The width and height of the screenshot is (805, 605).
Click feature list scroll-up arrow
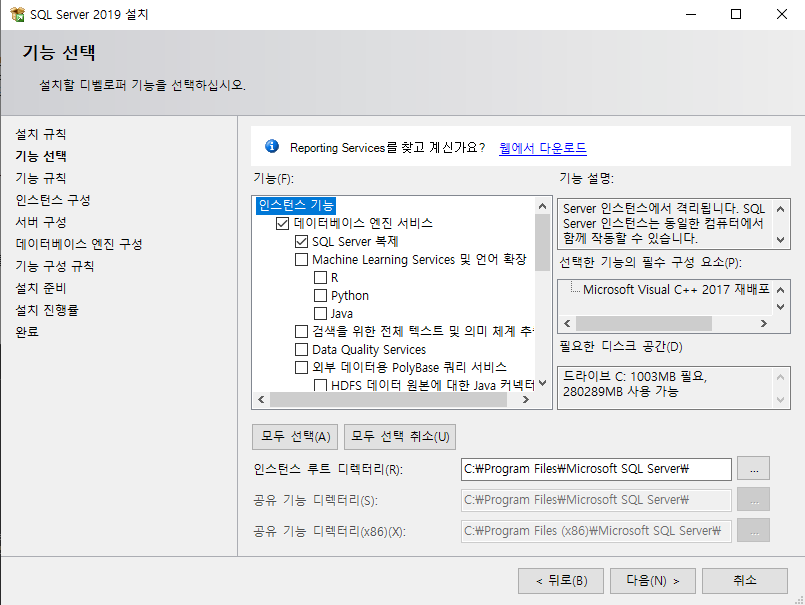click(x=543, y=206)
